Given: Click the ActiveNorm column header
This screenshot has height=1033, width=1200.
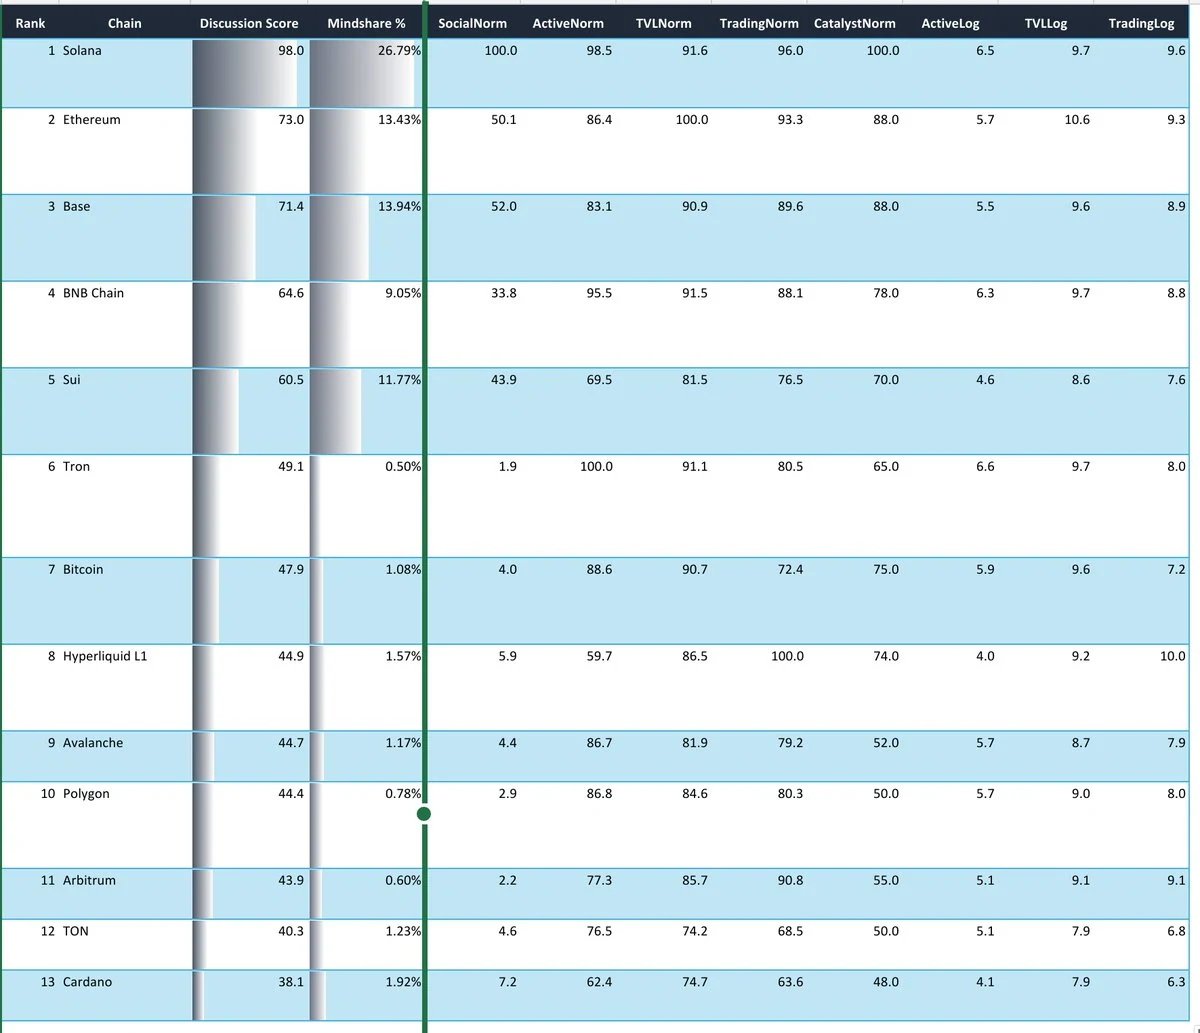Looking at the screenshot, I should point(568,23).
